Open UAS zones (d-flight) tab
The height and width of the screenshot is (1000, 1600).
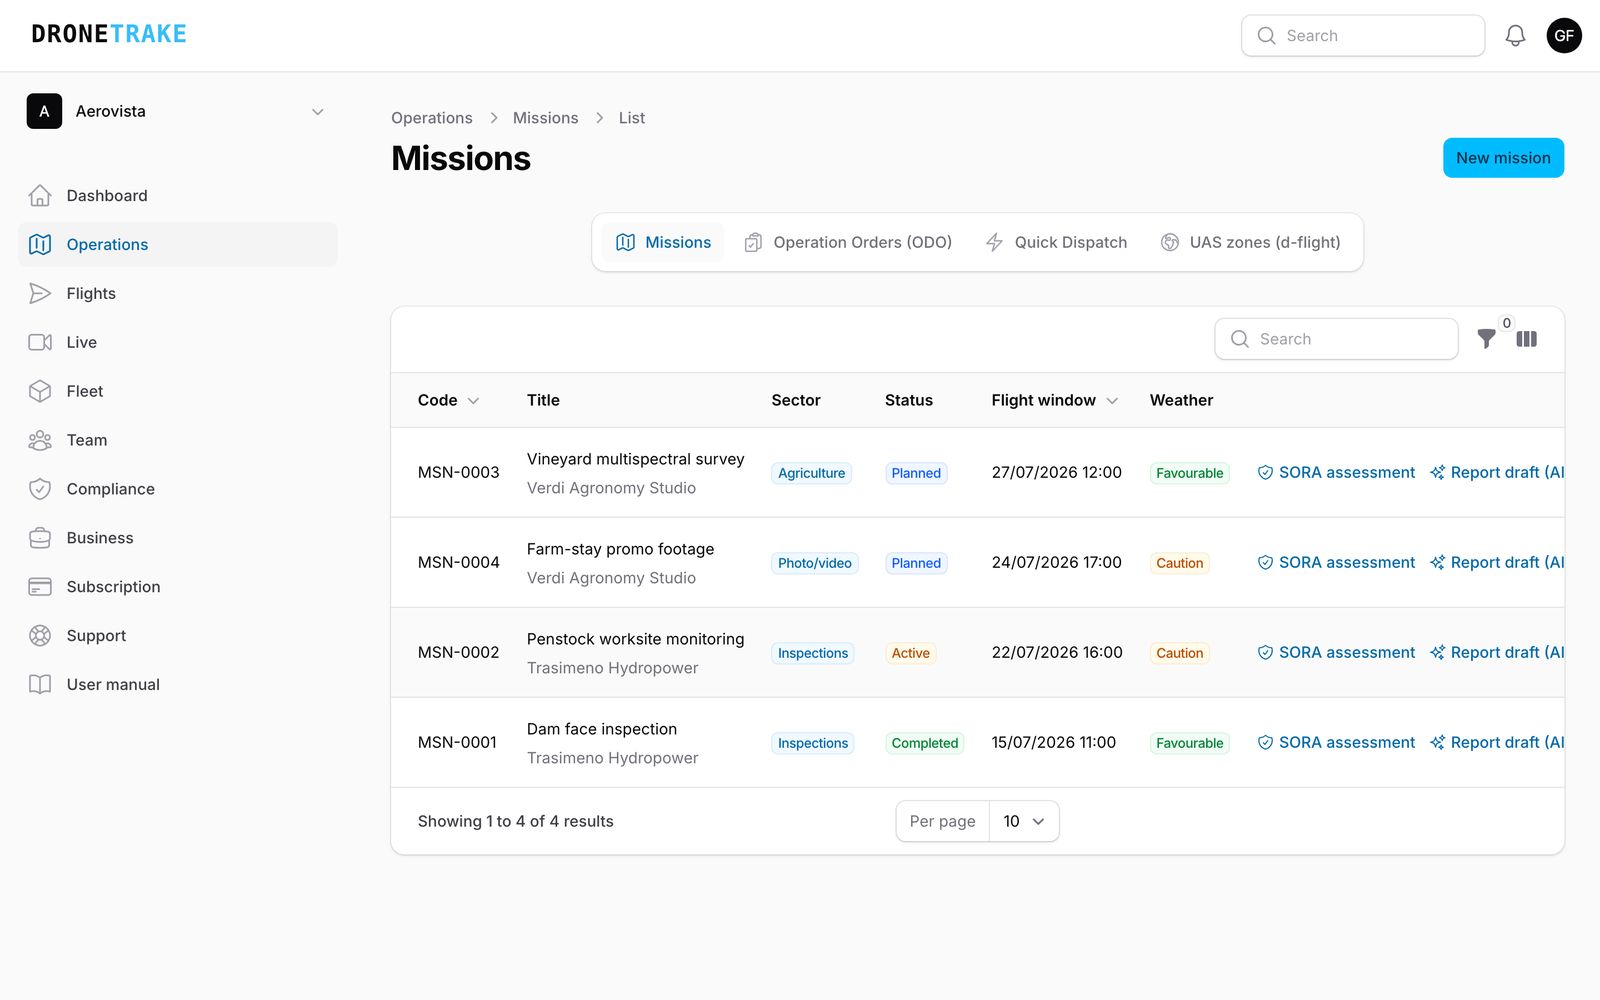click(1250, 242)
